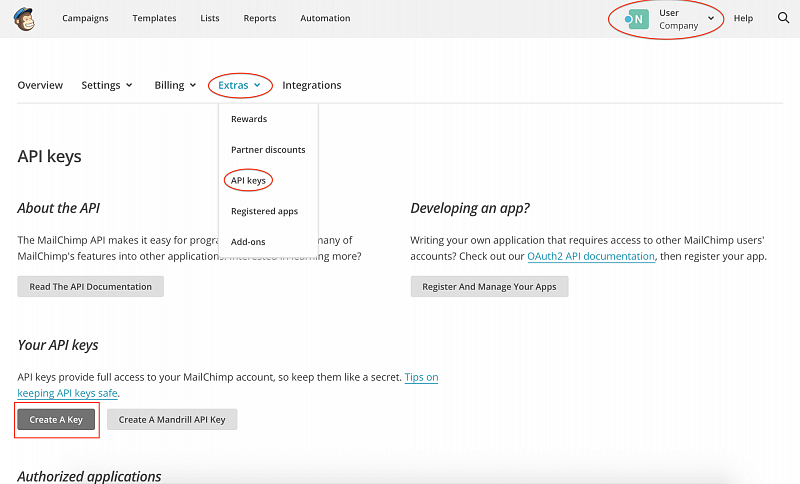Viewport: 800px width, 484px height.
Task: Click the Your API keys heading
Action: point(58,345)
